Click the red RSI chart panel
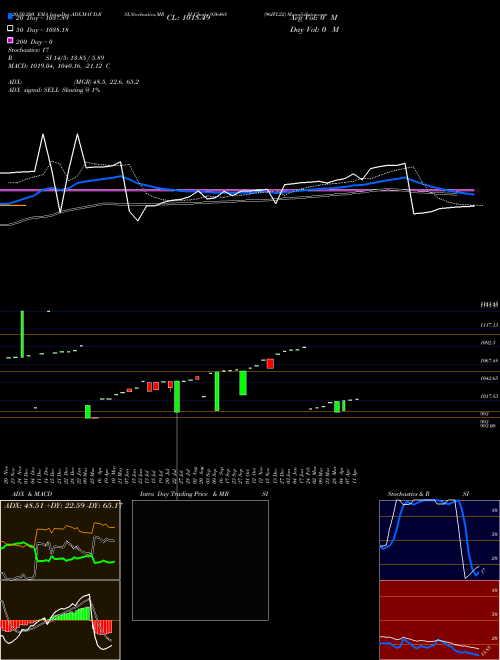This screenshot has height=660, width=500. point(439,620)
